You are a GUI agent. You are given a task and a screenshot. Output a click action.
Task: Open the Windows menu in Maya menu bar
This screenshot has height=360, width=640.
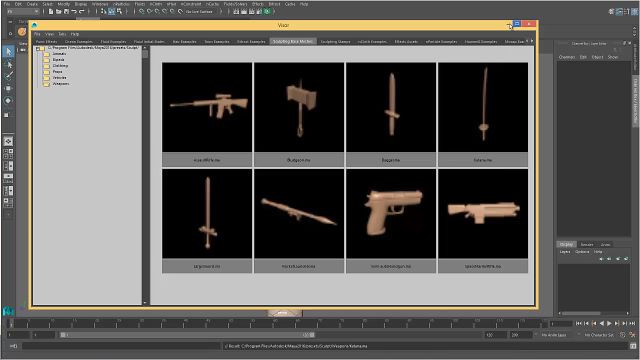[100, 4]
